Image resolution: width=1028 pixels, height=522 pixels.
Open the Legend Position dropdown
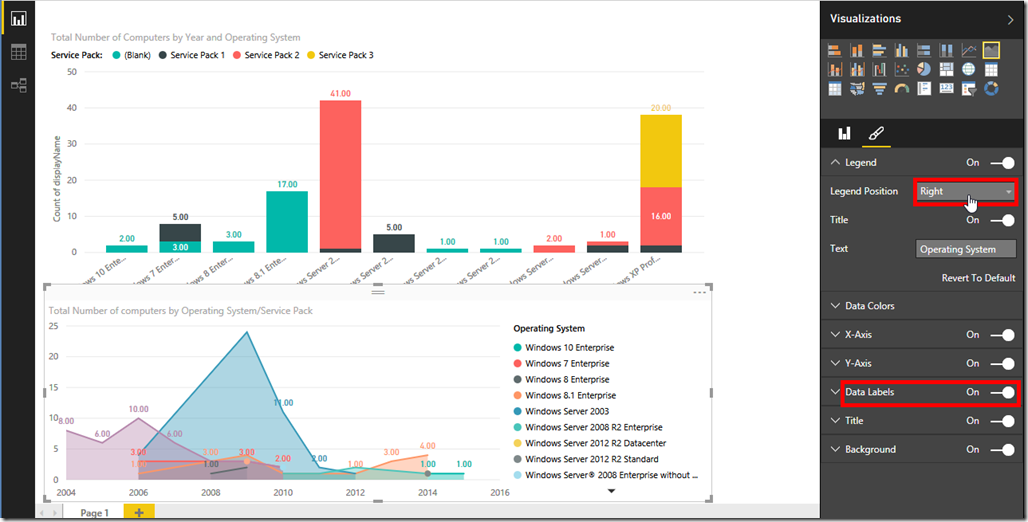pyautogui.click(x=965, y=191)
